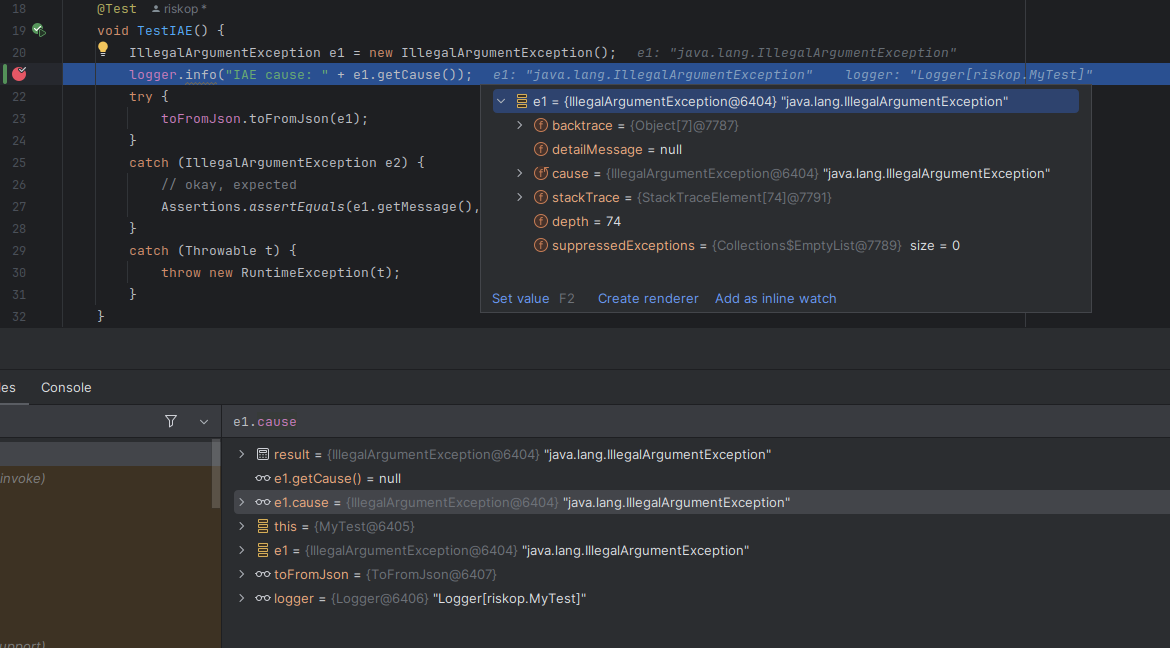Select the e1.getCause() = null watch row
The width and height of the screenshot is (1170, 648).
coord(701,479)
